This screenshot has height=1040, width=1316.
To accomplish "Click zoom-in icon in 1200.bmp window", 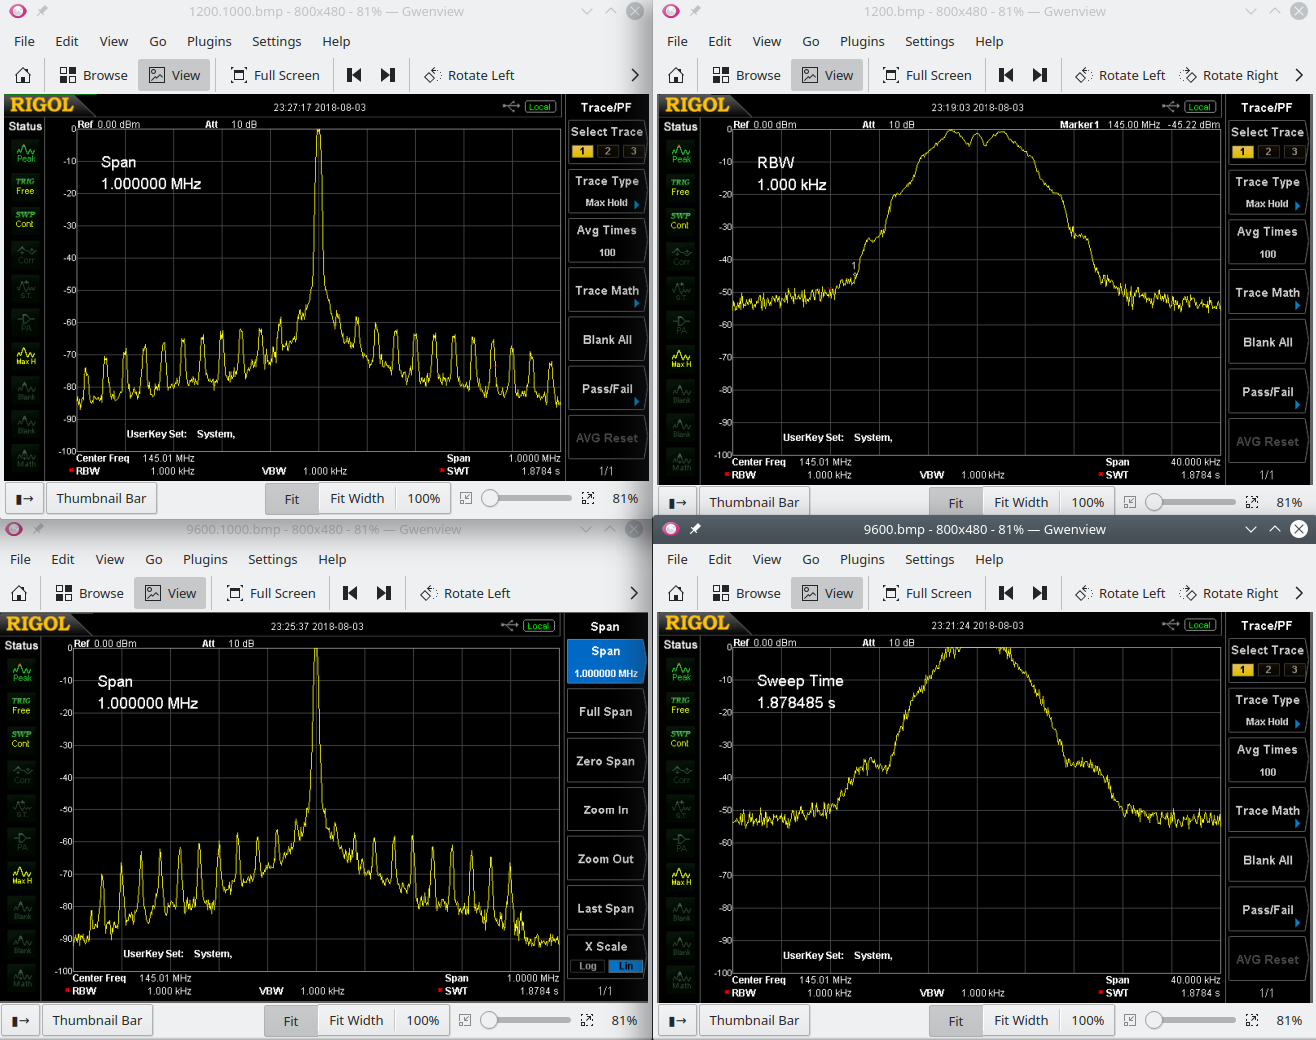I will [1252, 502].
